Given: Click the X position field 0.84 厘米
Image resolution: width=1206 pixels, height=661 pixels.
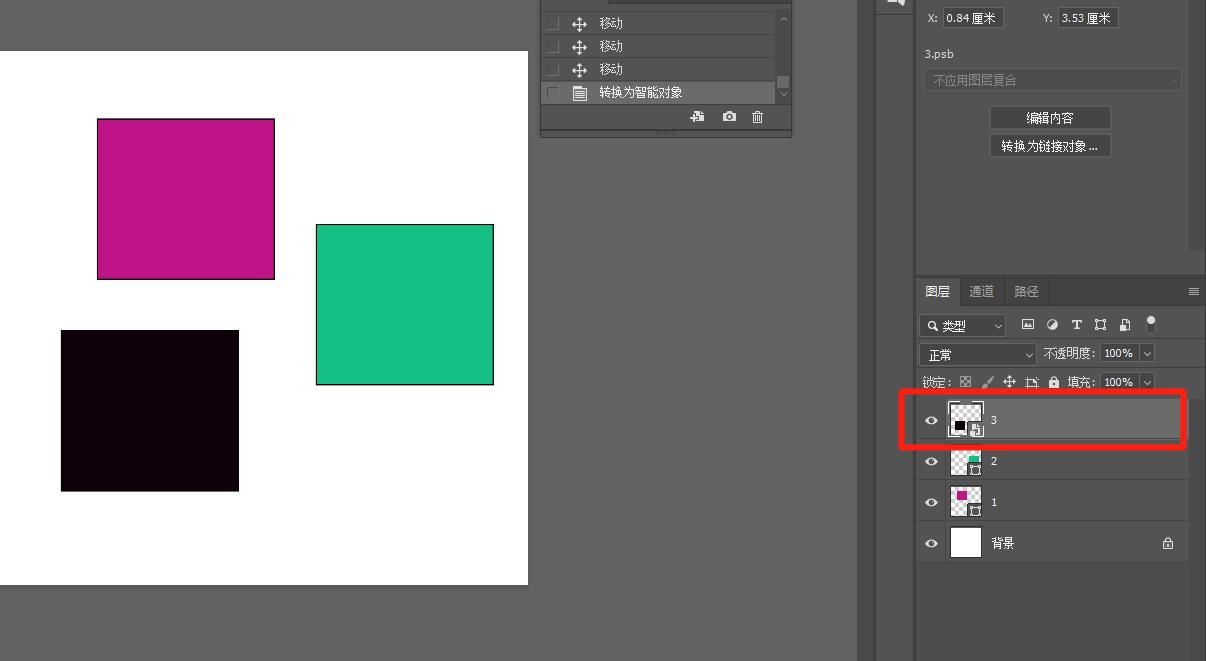Looking at the screenshot, I should point(973,18).
